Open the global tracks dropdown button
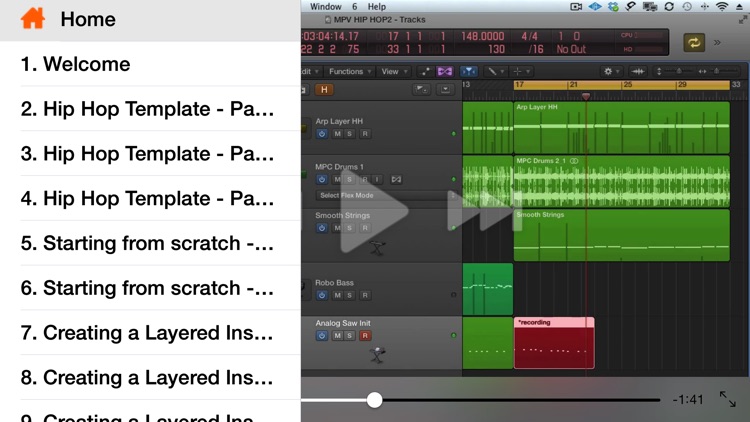Screen dimensions: 750x422 (445, 89)
